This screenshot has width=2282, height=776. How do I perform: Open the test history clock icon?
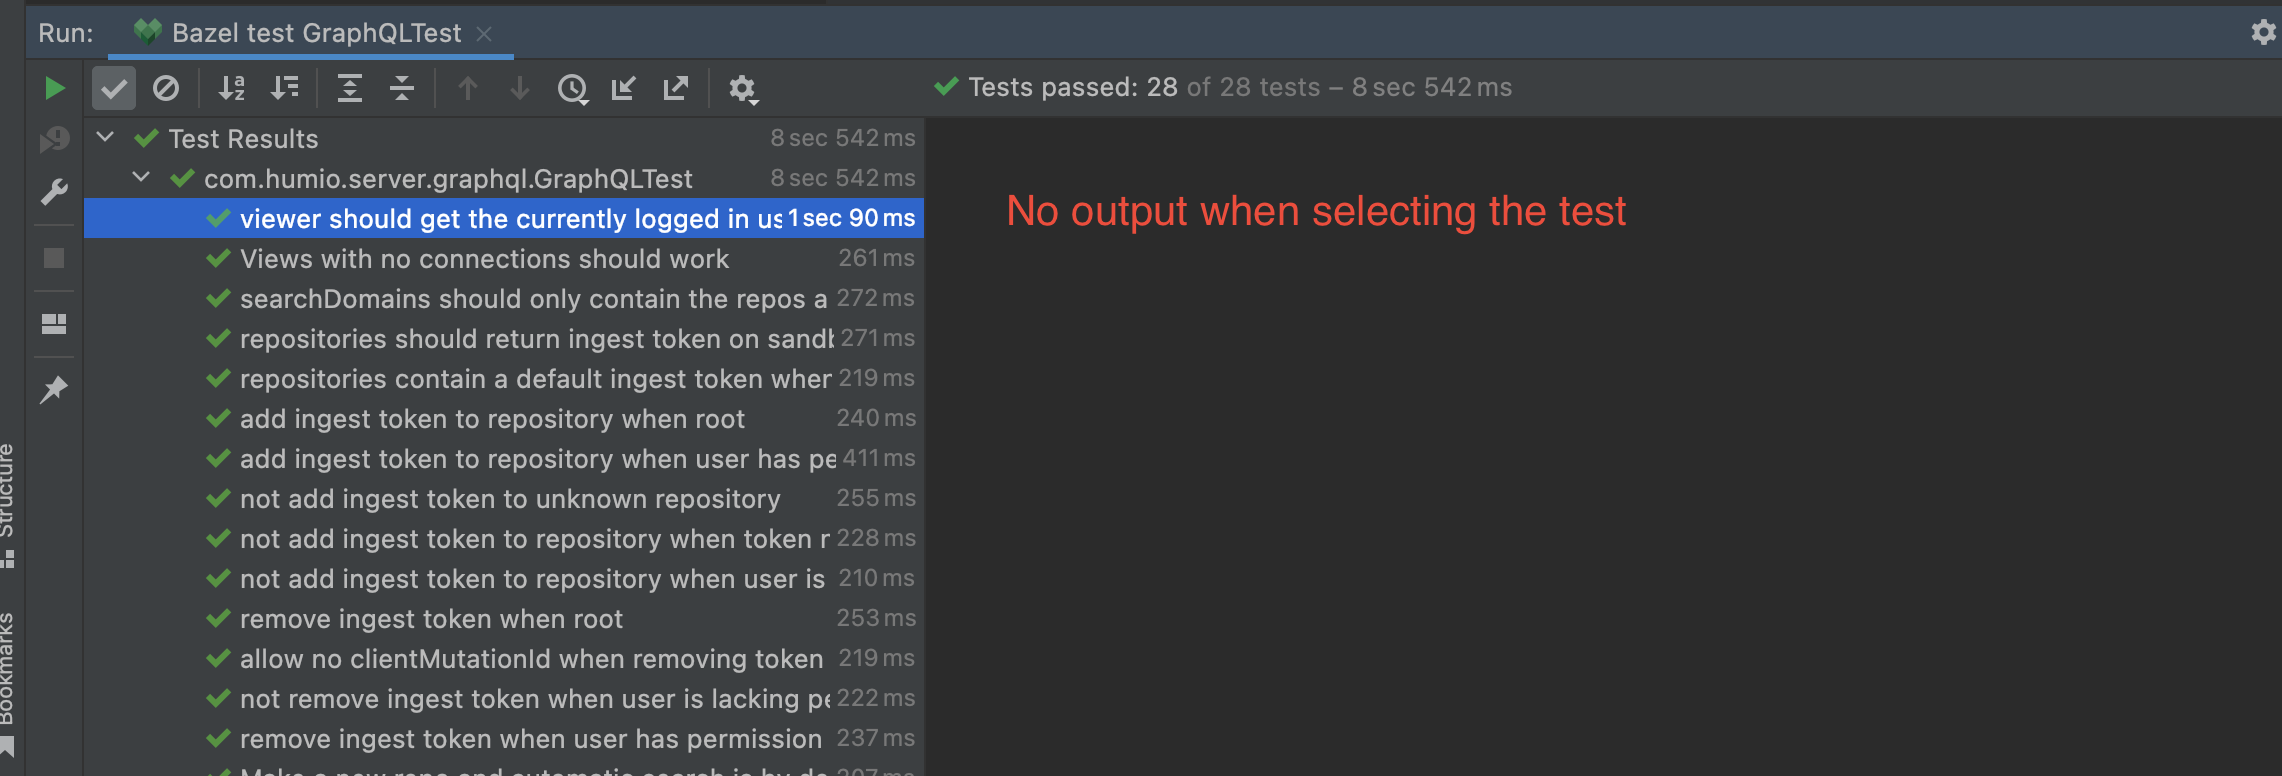tap(572, 88)
